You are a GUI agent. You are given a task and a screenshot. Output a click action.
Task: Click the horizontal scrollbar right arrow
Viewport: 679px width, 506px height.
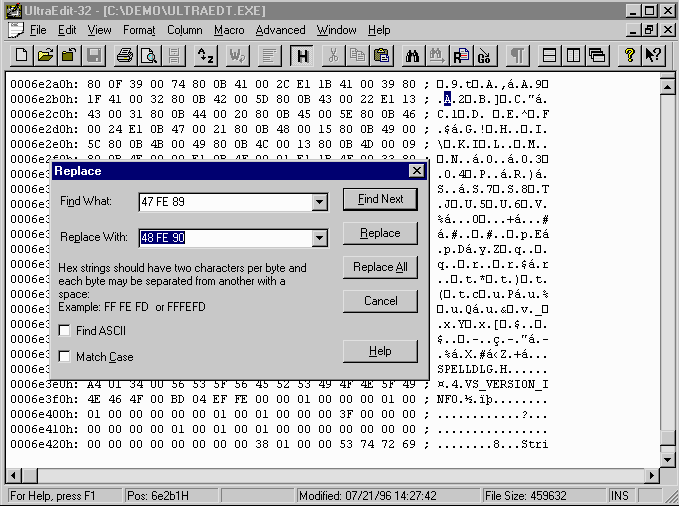tap(651, 476)
